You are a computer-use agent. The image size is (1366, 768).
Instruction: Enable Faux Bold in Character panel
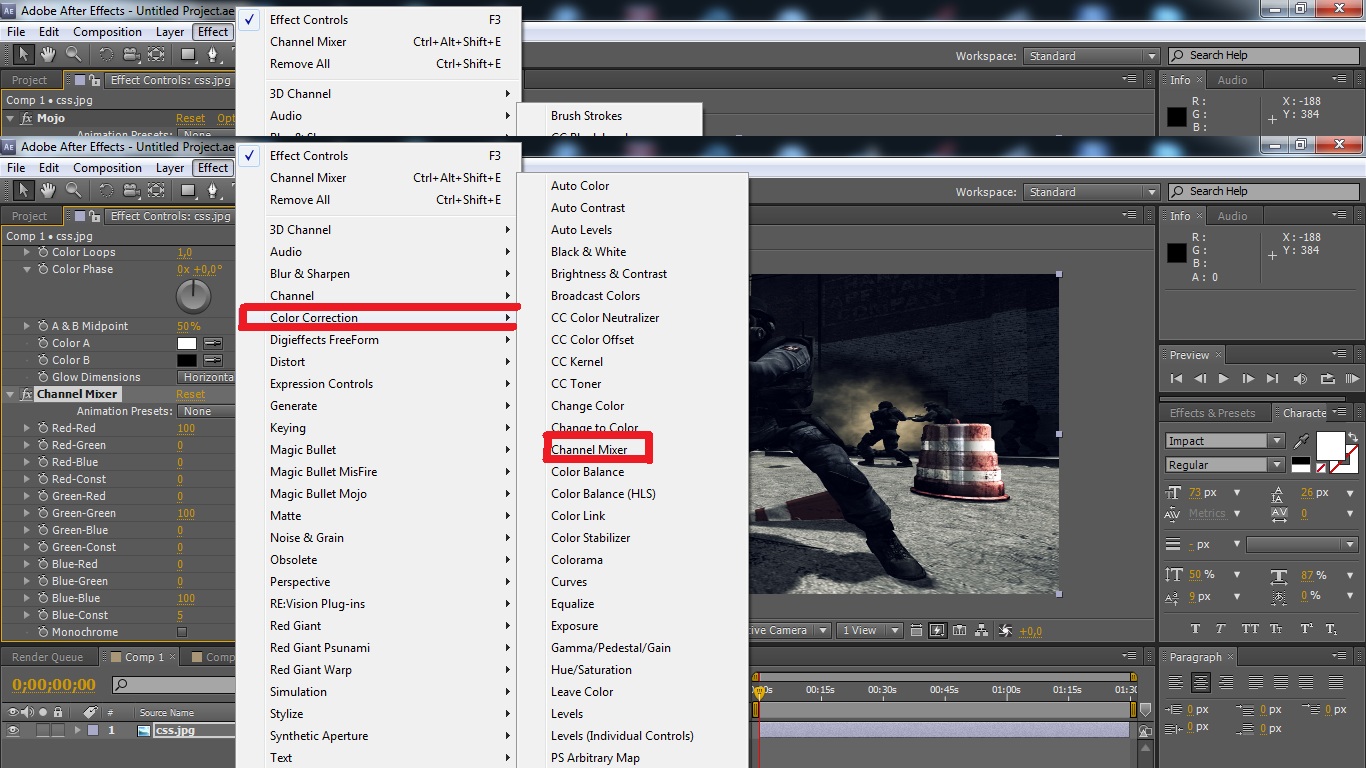coord(1195,630)
